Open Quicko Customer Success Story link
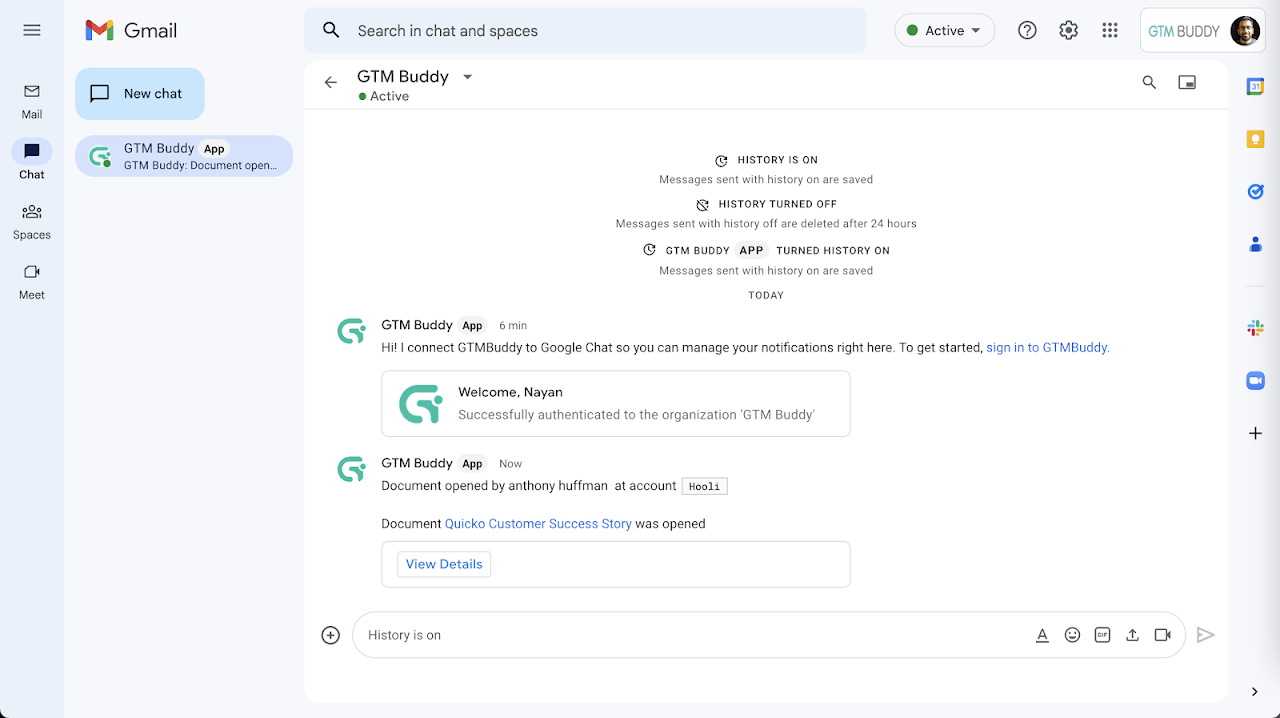This screenshot has height=718, width=1280. click(538, 523)
